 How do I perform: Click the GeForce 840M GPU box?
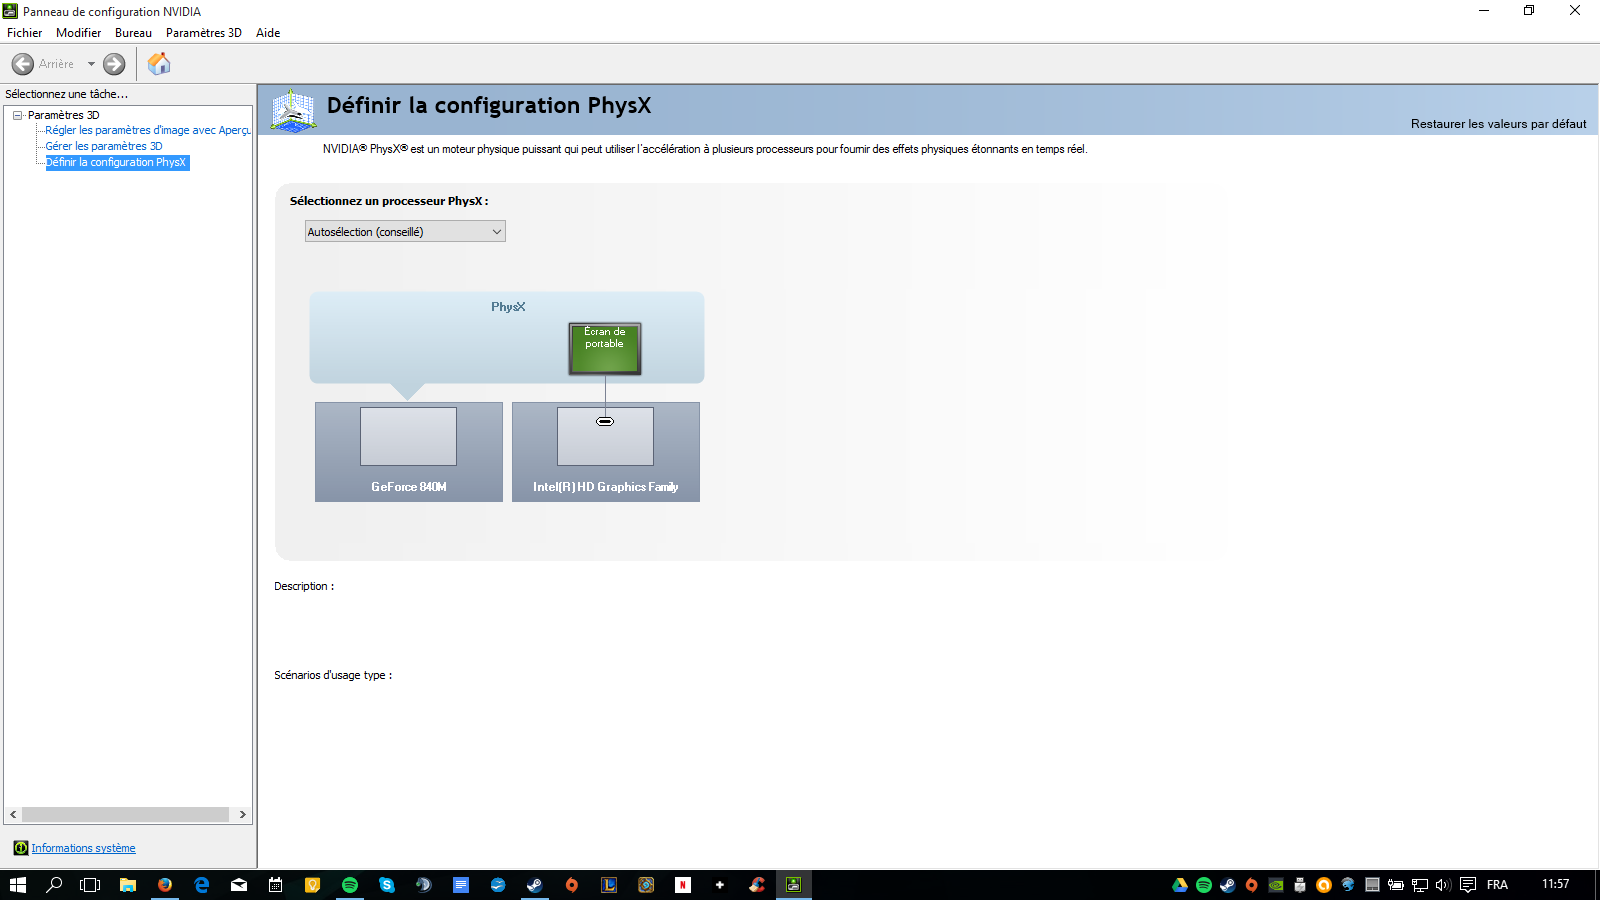[x=408, y=451]
